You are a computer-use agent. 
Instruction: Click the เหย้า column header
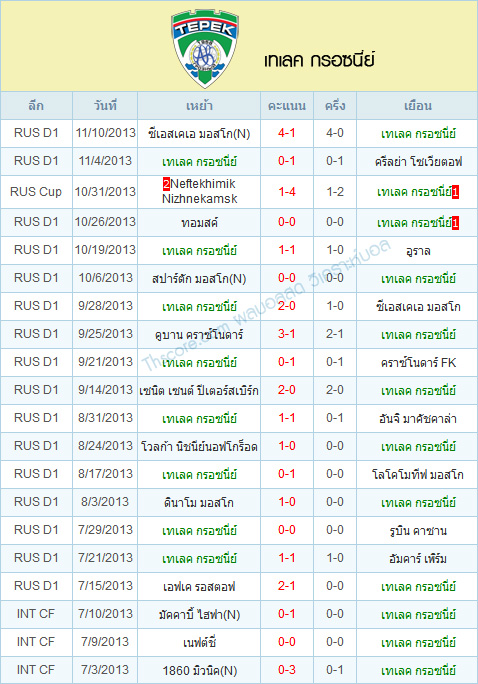tap(199, 106)
